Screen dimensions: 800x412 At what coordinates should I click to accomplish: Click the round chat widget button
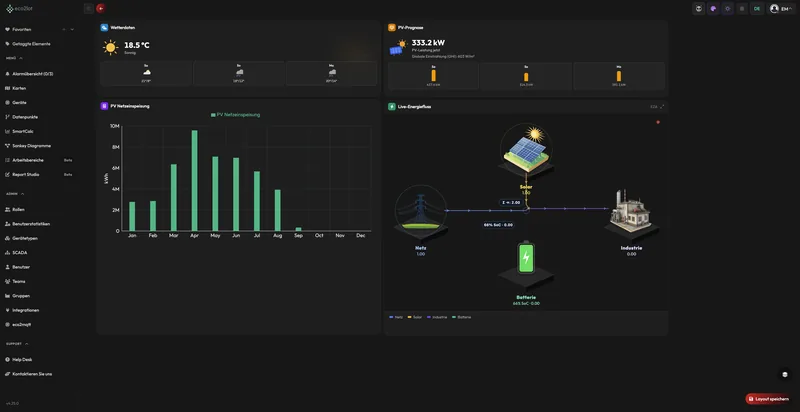[x=785, y=374]
